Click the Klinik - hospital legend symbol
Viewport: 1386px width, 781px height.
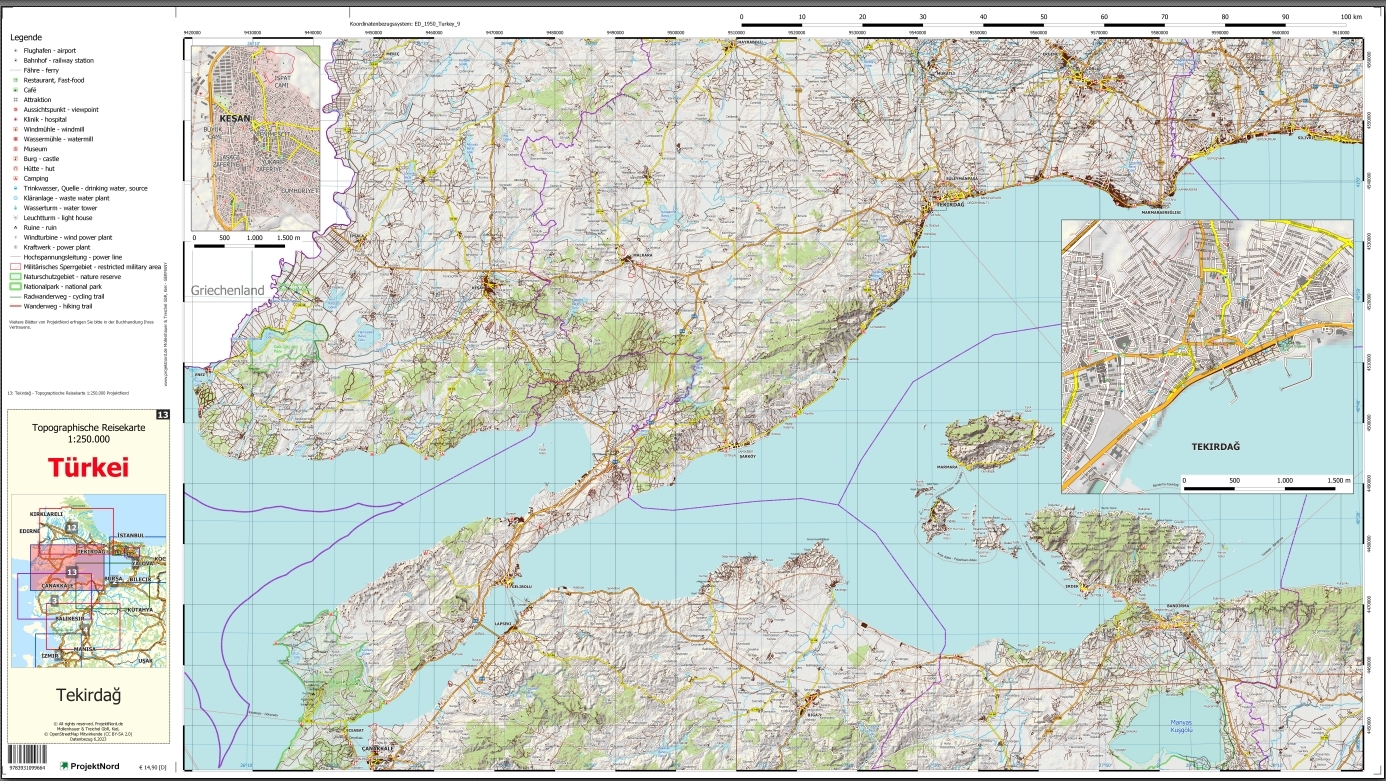click(15, 119)
